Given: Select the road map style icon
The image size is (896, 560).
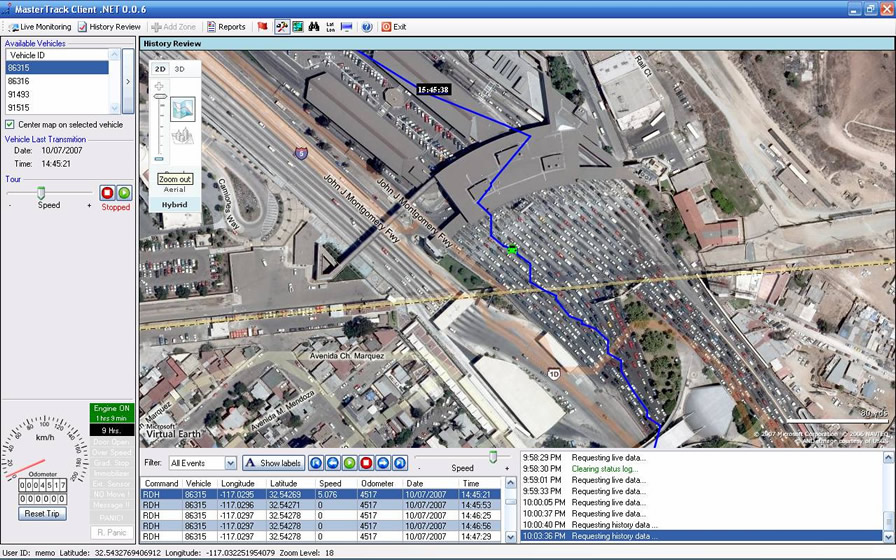Looking at the screenshot, I should point(183,110).
